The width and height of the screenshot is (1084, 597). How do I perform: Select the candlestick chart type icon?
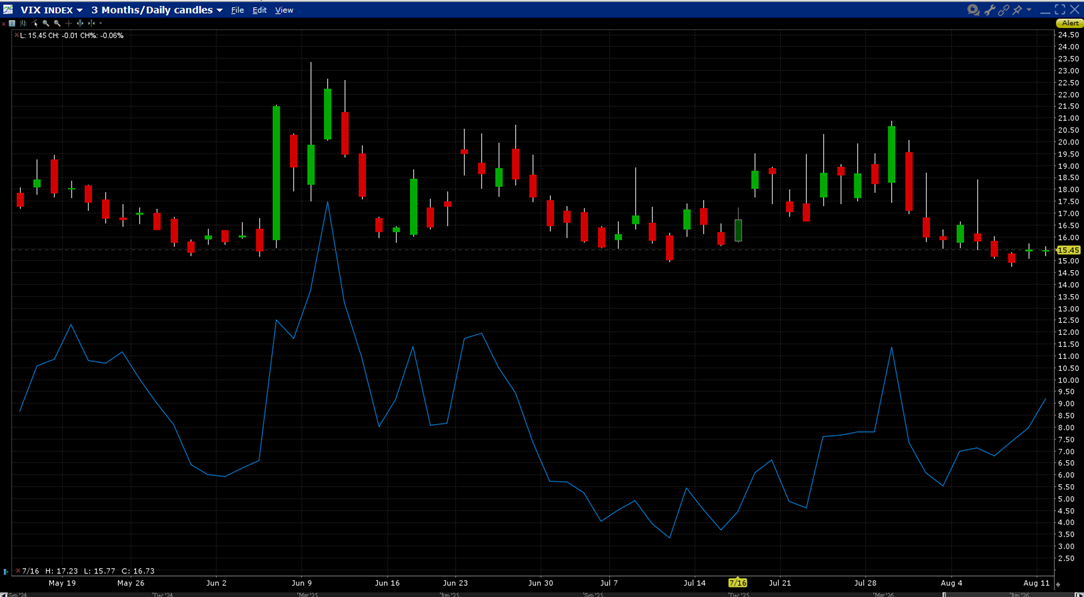pyautogui.click(x=24, y=23)
